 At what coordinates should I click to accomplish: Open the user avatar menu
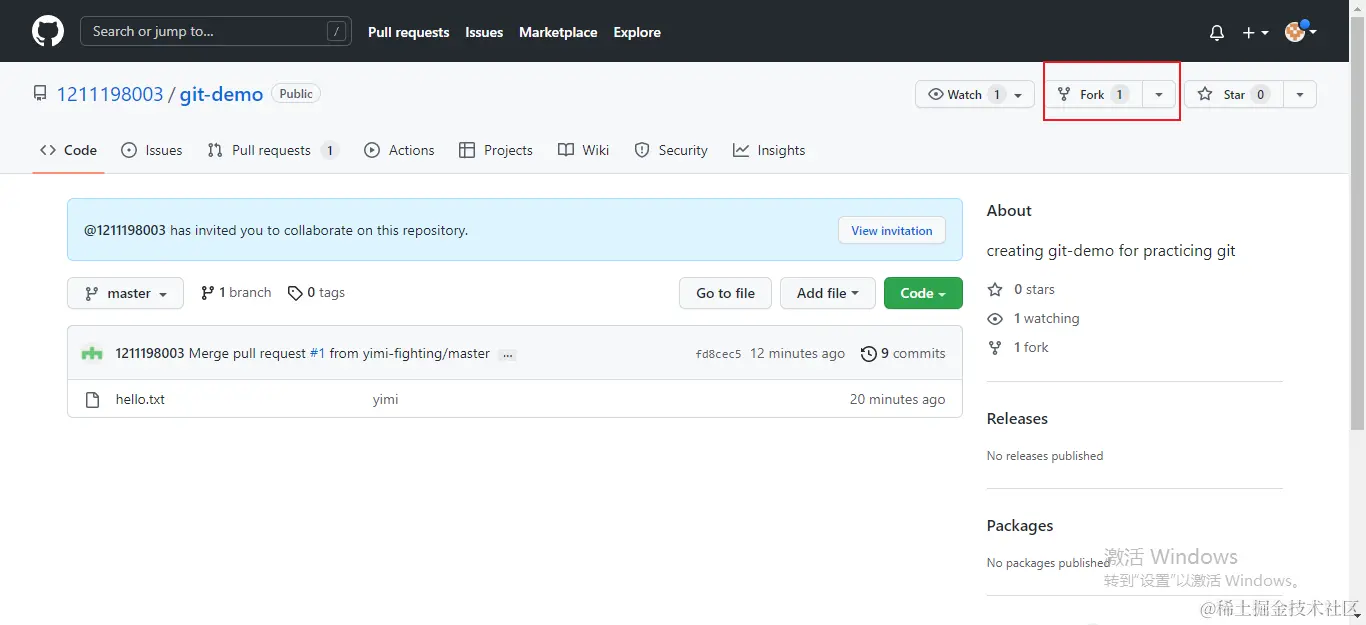(x=1300, y=32)
